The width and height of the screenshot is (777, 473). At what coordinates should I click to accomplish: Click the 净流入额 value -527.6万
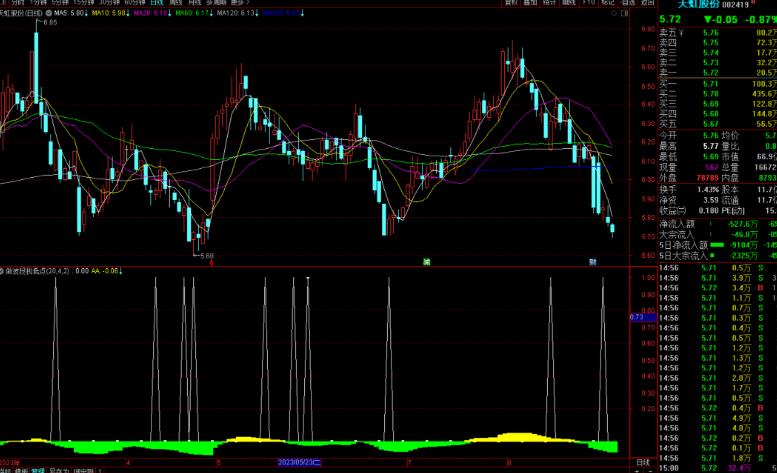coord(743,224)
